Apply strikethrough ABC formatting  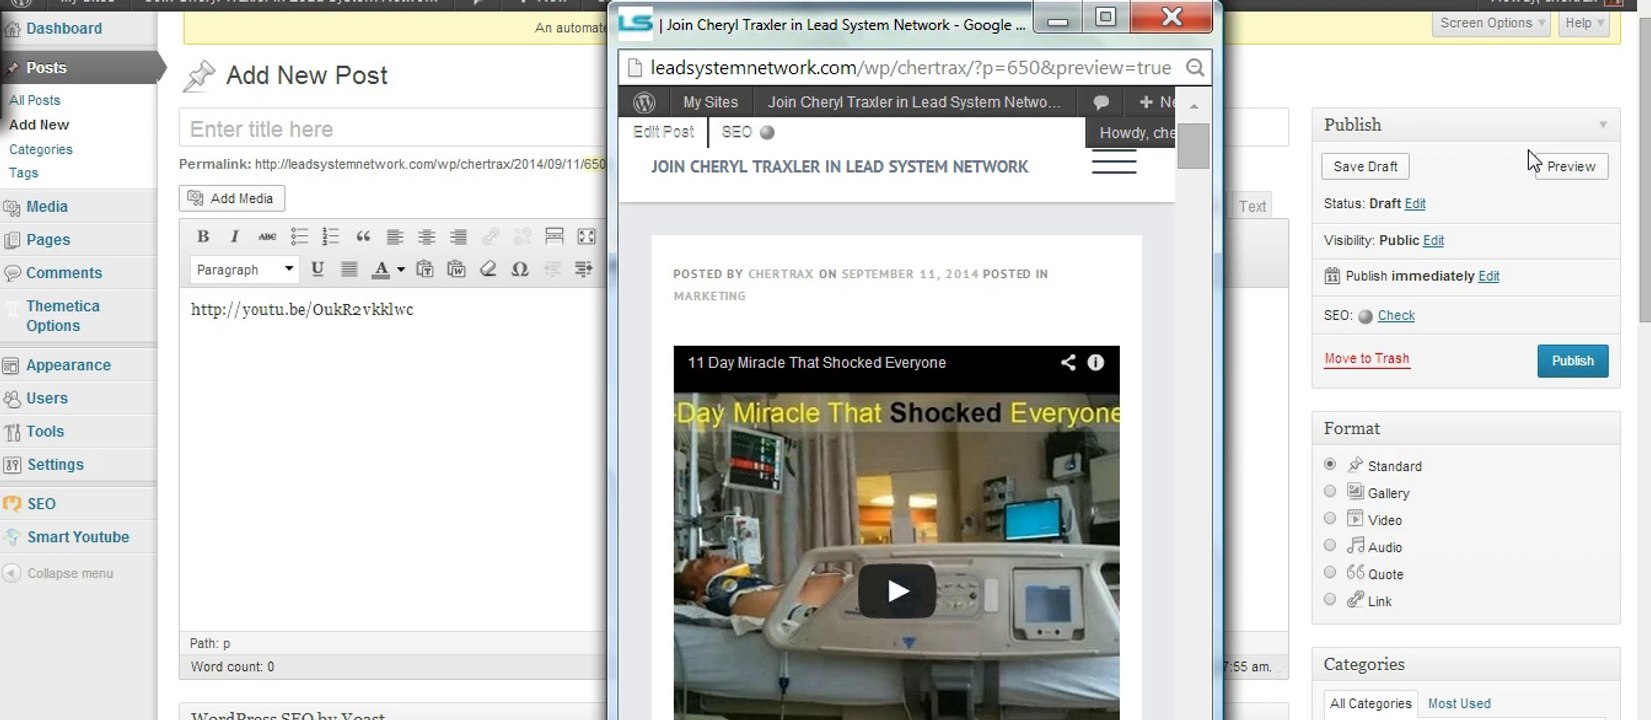[x=267, y=237]
